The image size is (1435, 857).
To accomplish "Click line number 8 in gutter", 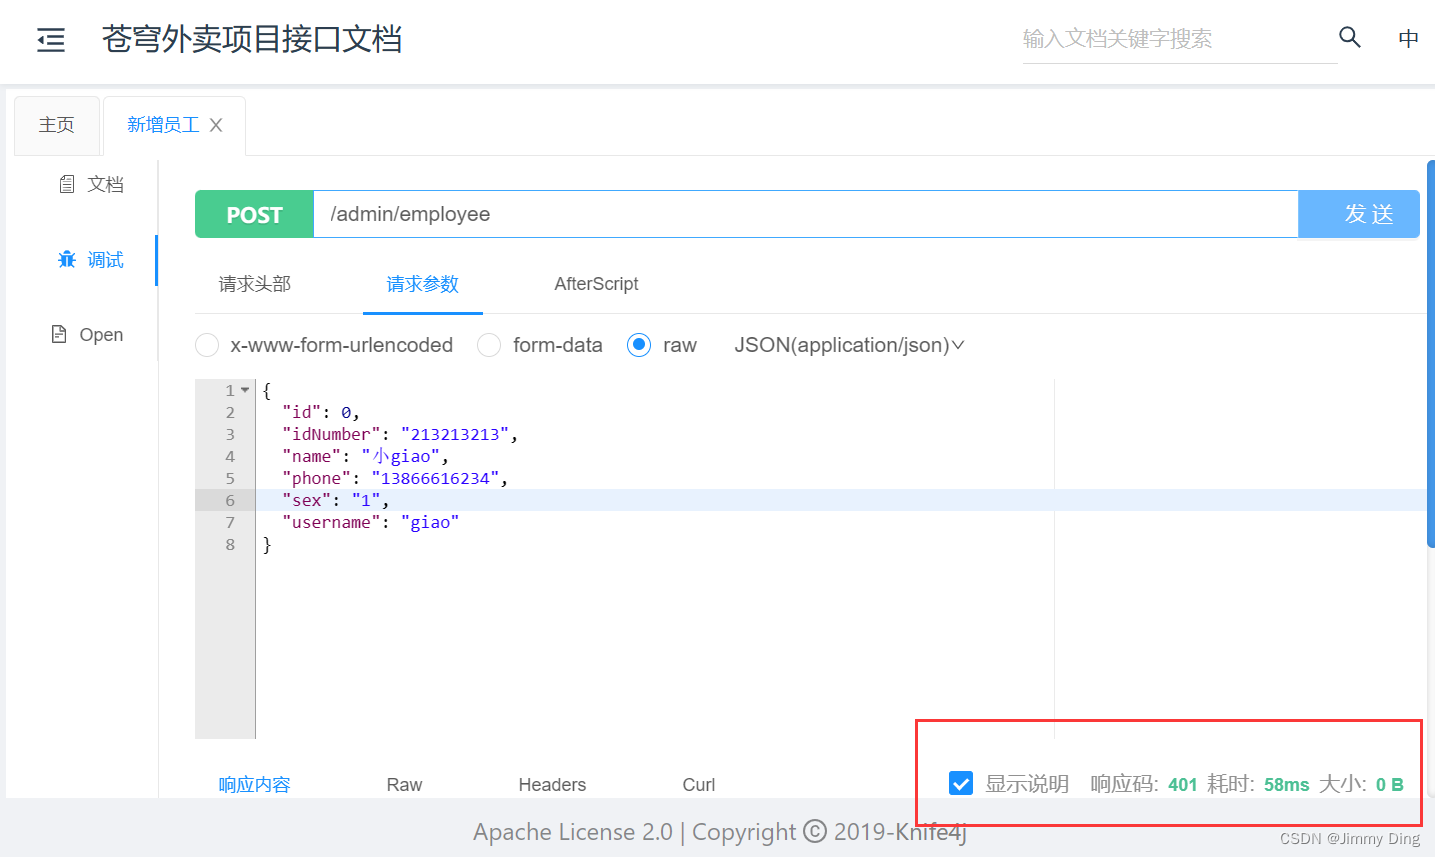I will coord(230,544).
